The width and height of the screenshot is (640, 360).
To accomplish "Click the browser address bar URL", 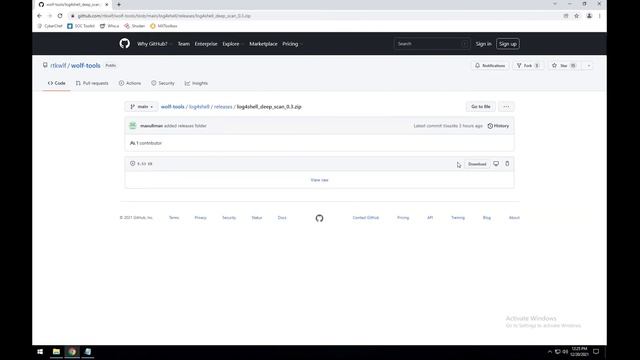I will [x=164, y=16].
